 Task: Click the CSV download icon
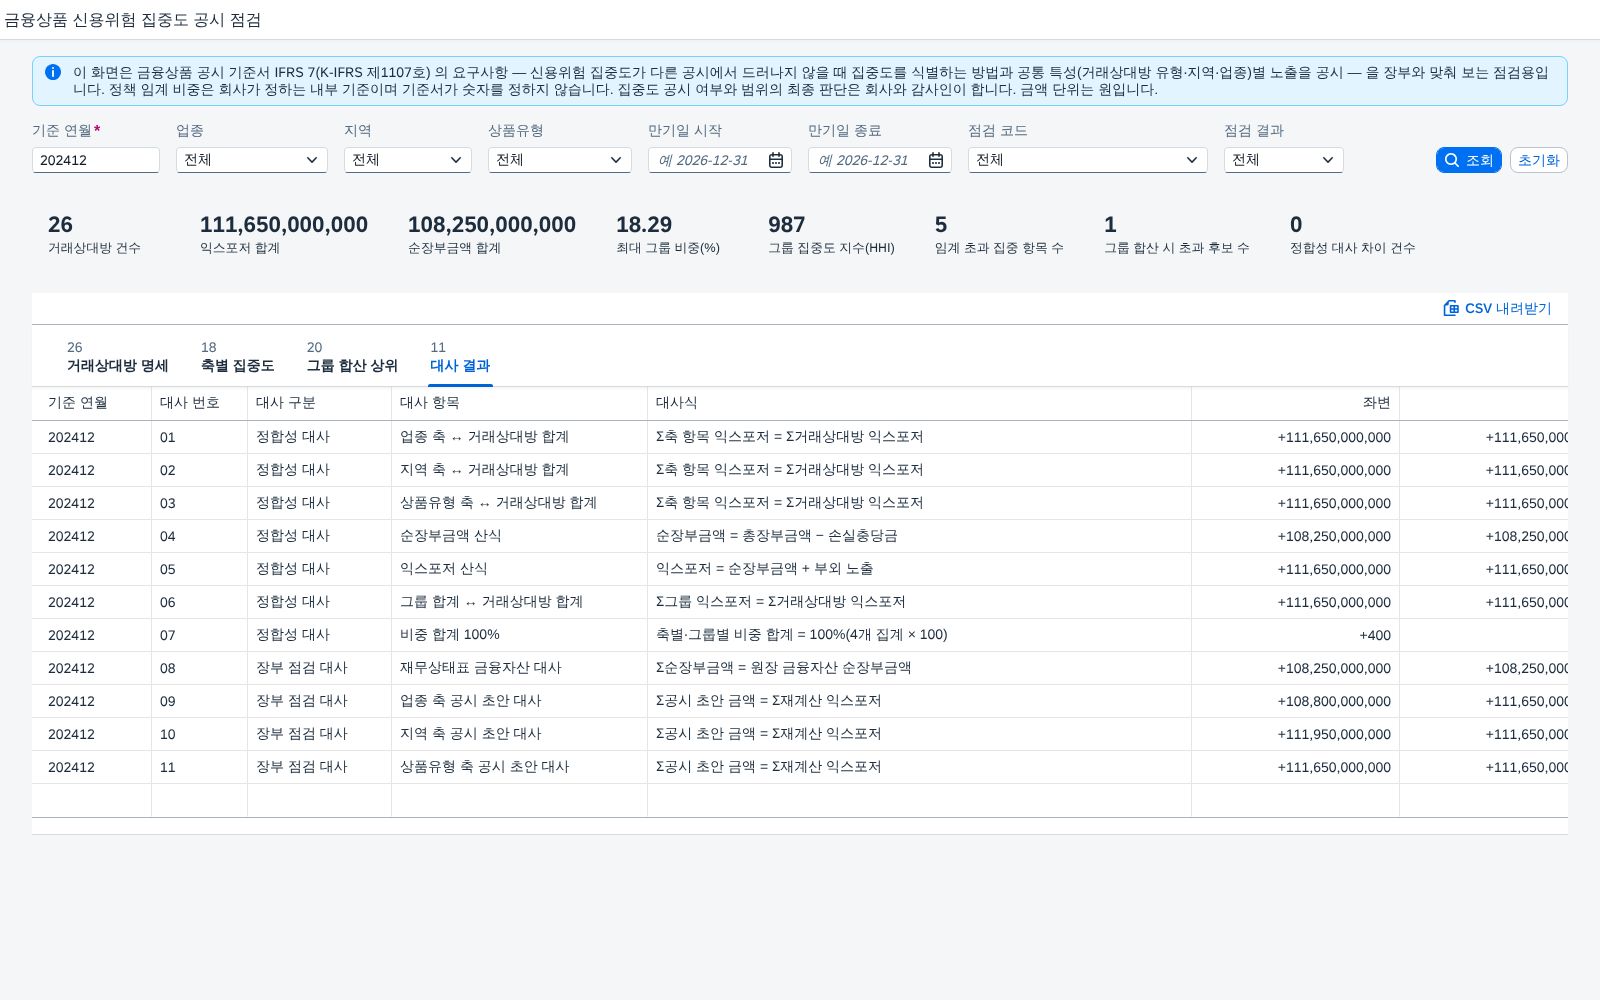(1451, 308)
